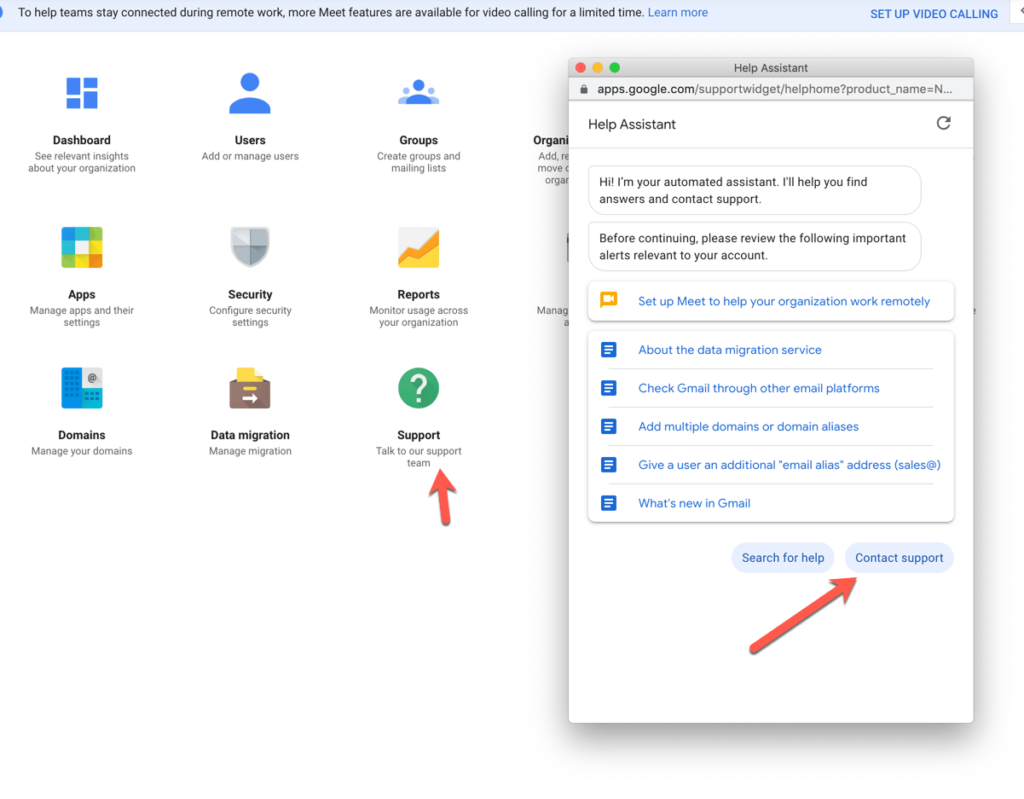Click the Users person icon

click(x=250, y=93)
